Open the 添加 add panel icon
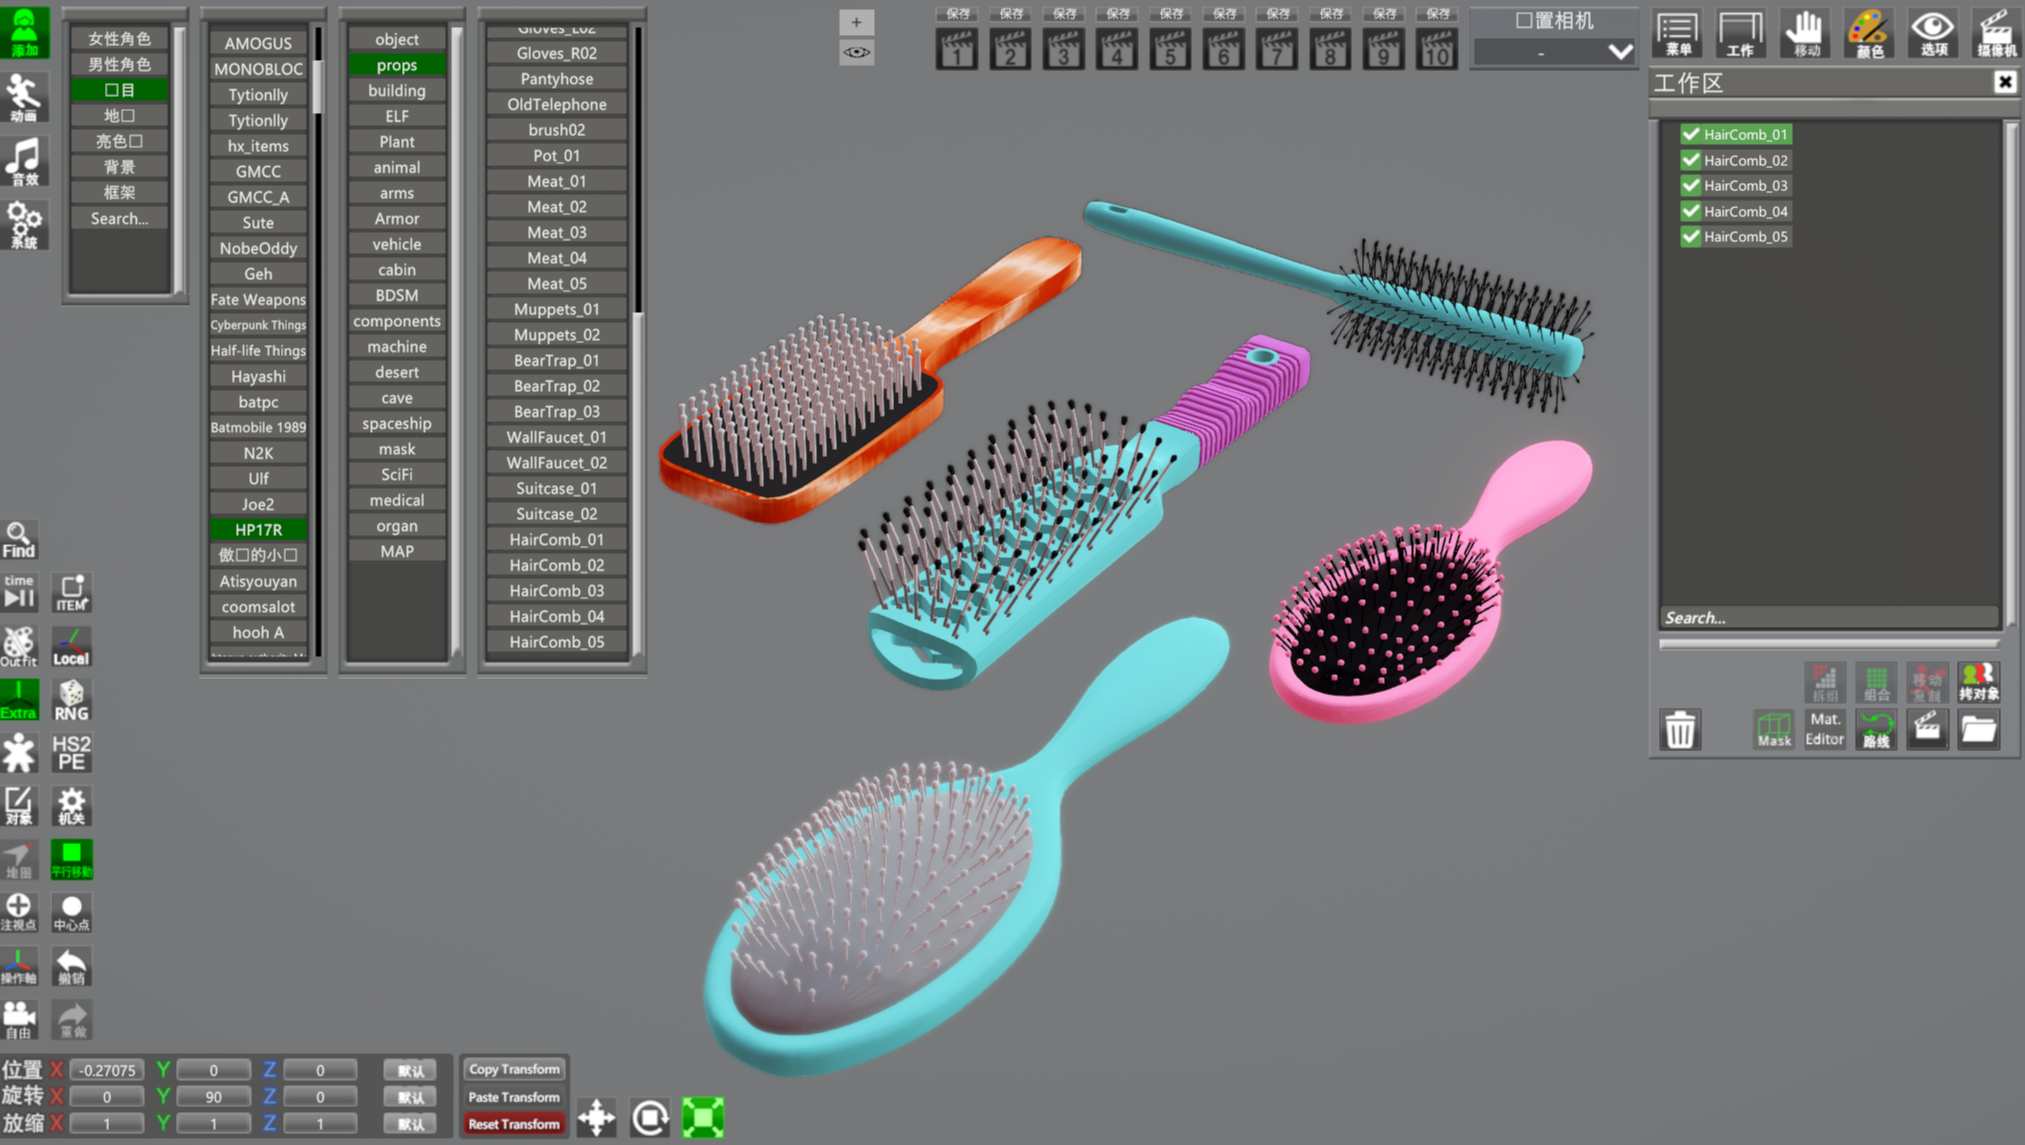Screen dimensions: 2025x1145 (24, 32)
